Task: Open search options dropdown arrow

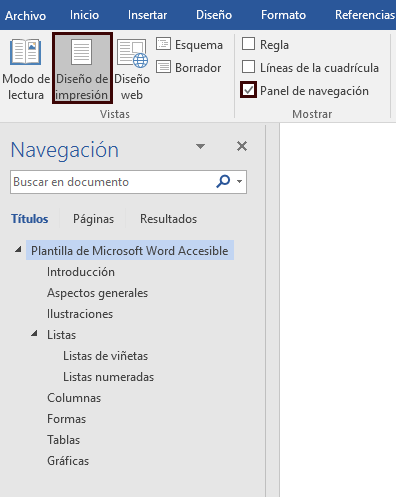Action: [239, 182]
